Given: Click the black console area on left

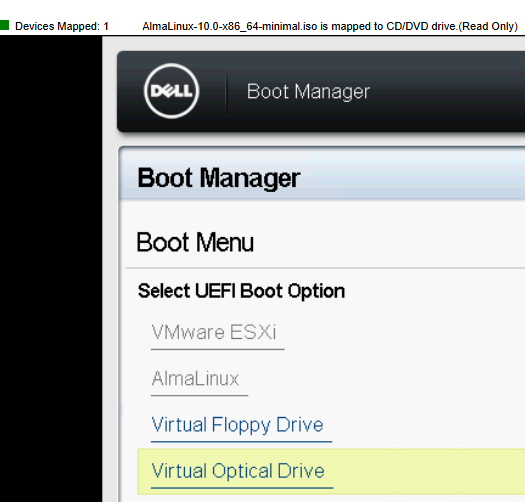Looking at the screenshot, I should (x=51, y=268).
